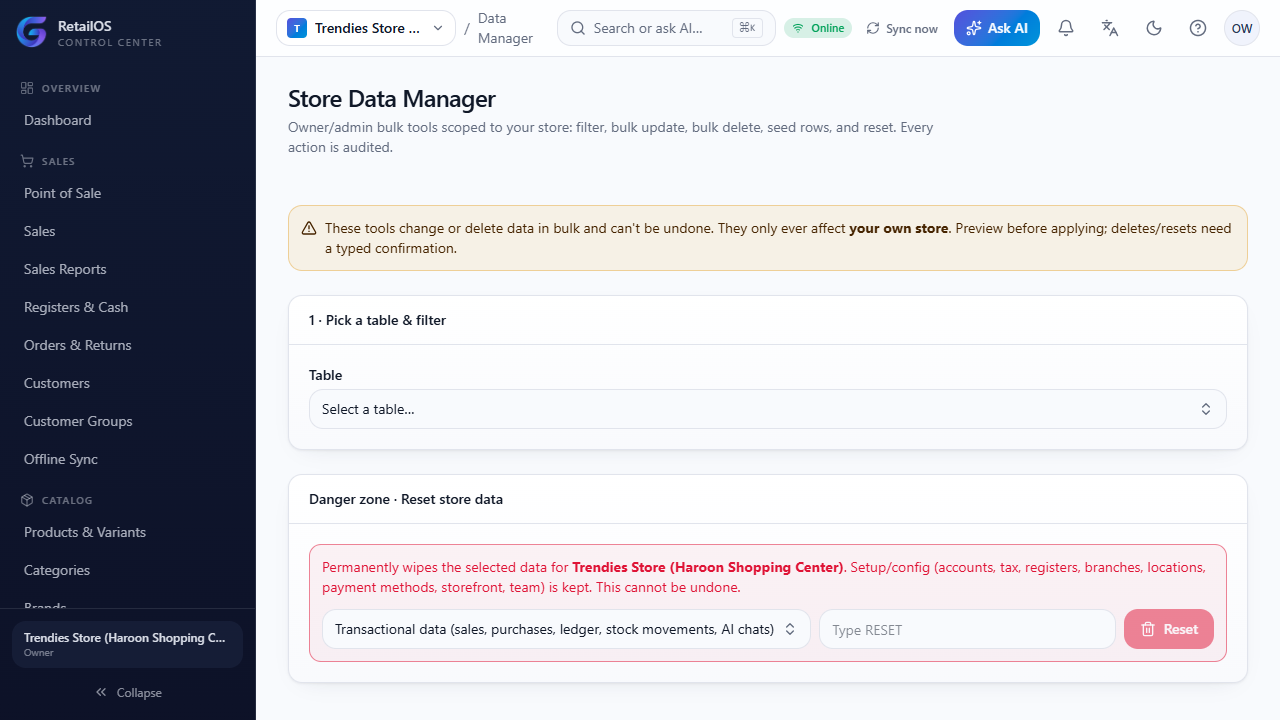The width and height of the screenshot is (1280, 720).
Task: Open the Ask AI assistant
Action: coord(997,28)
